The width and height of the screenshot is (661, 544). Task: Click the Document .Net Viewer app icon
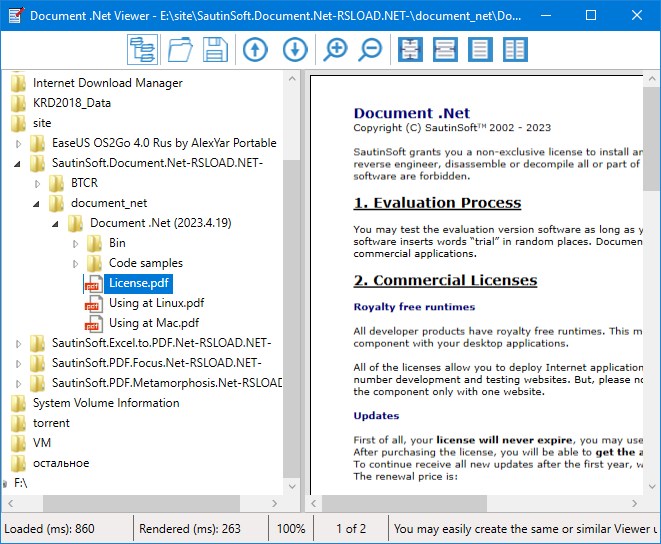[16, 16]
